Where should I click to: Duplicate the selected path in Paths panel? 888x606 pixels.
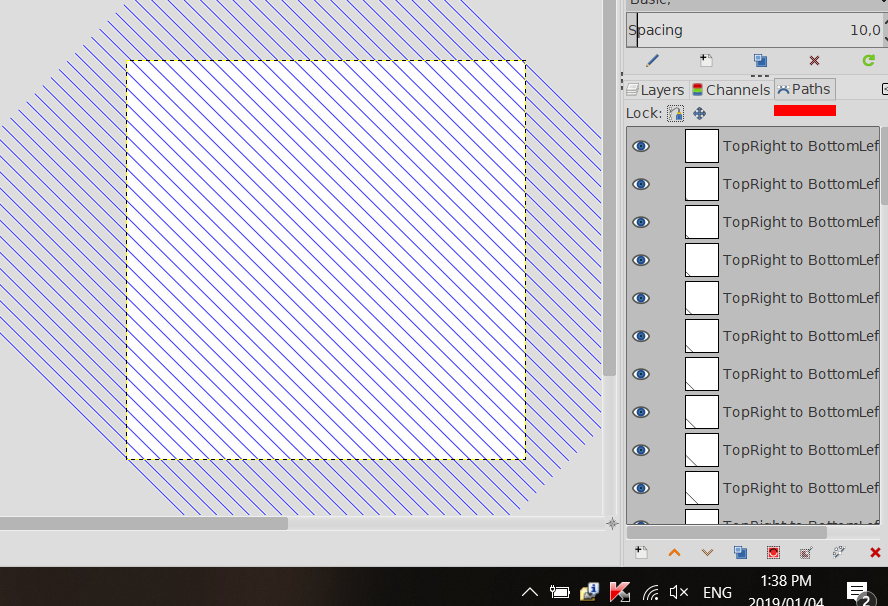(740, 552)
